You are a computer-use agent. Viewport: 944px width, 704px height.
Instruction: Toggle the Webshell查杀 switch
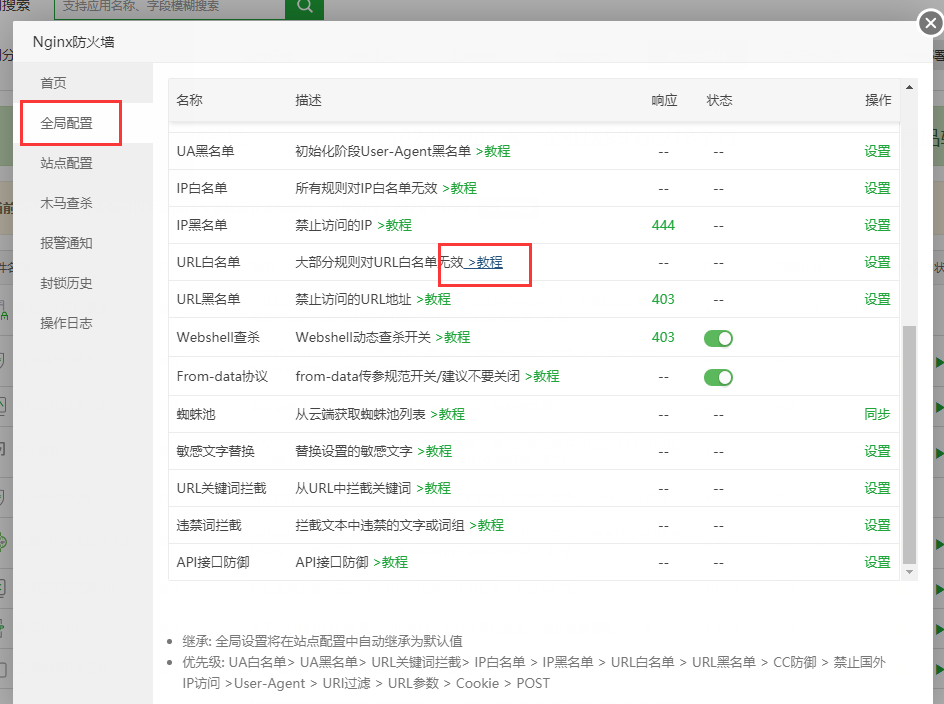pos(718,338)
